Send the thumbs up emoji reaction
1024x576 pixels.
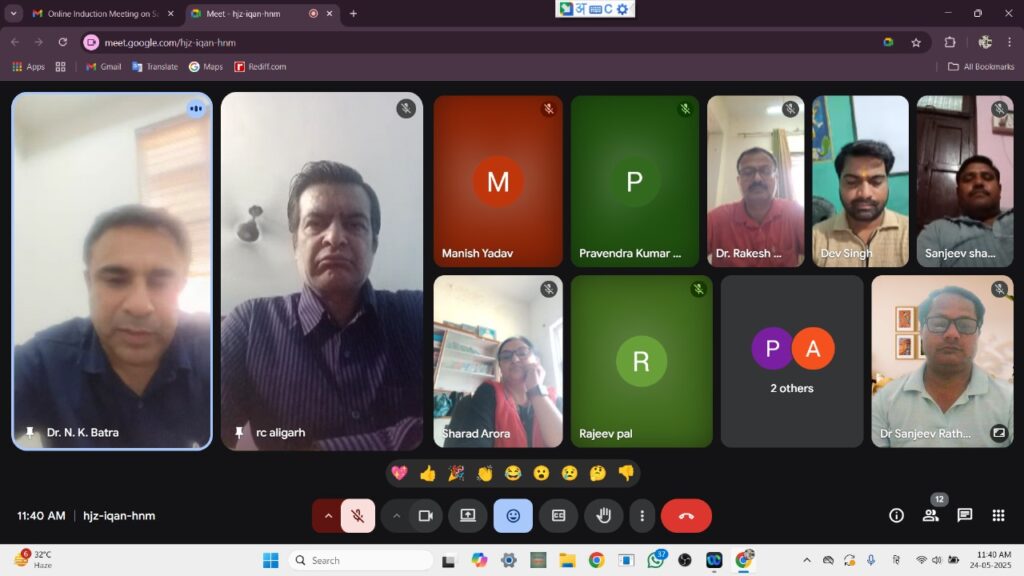click(428, 473)
